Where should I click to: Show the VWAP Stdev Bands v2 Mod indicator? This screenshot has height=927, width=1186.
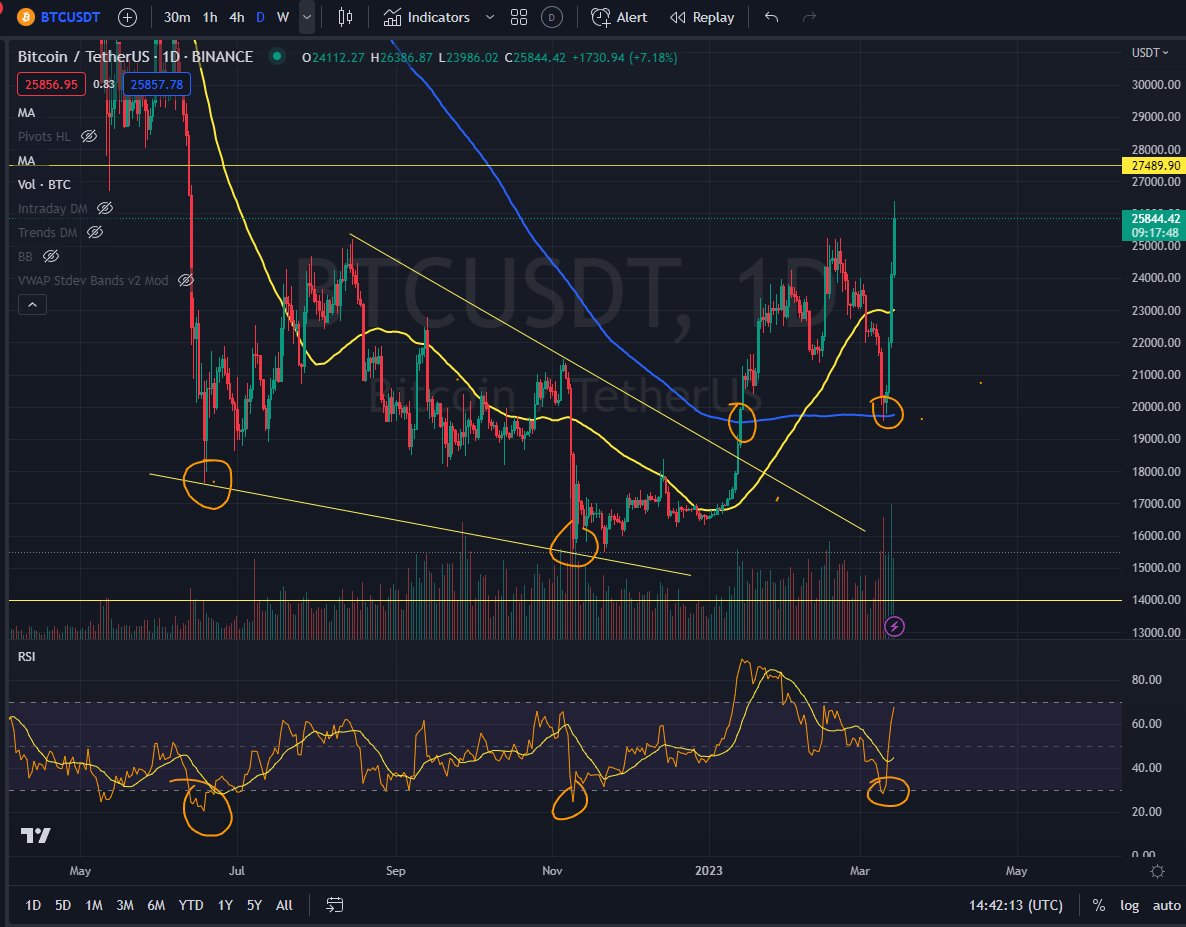186,281
